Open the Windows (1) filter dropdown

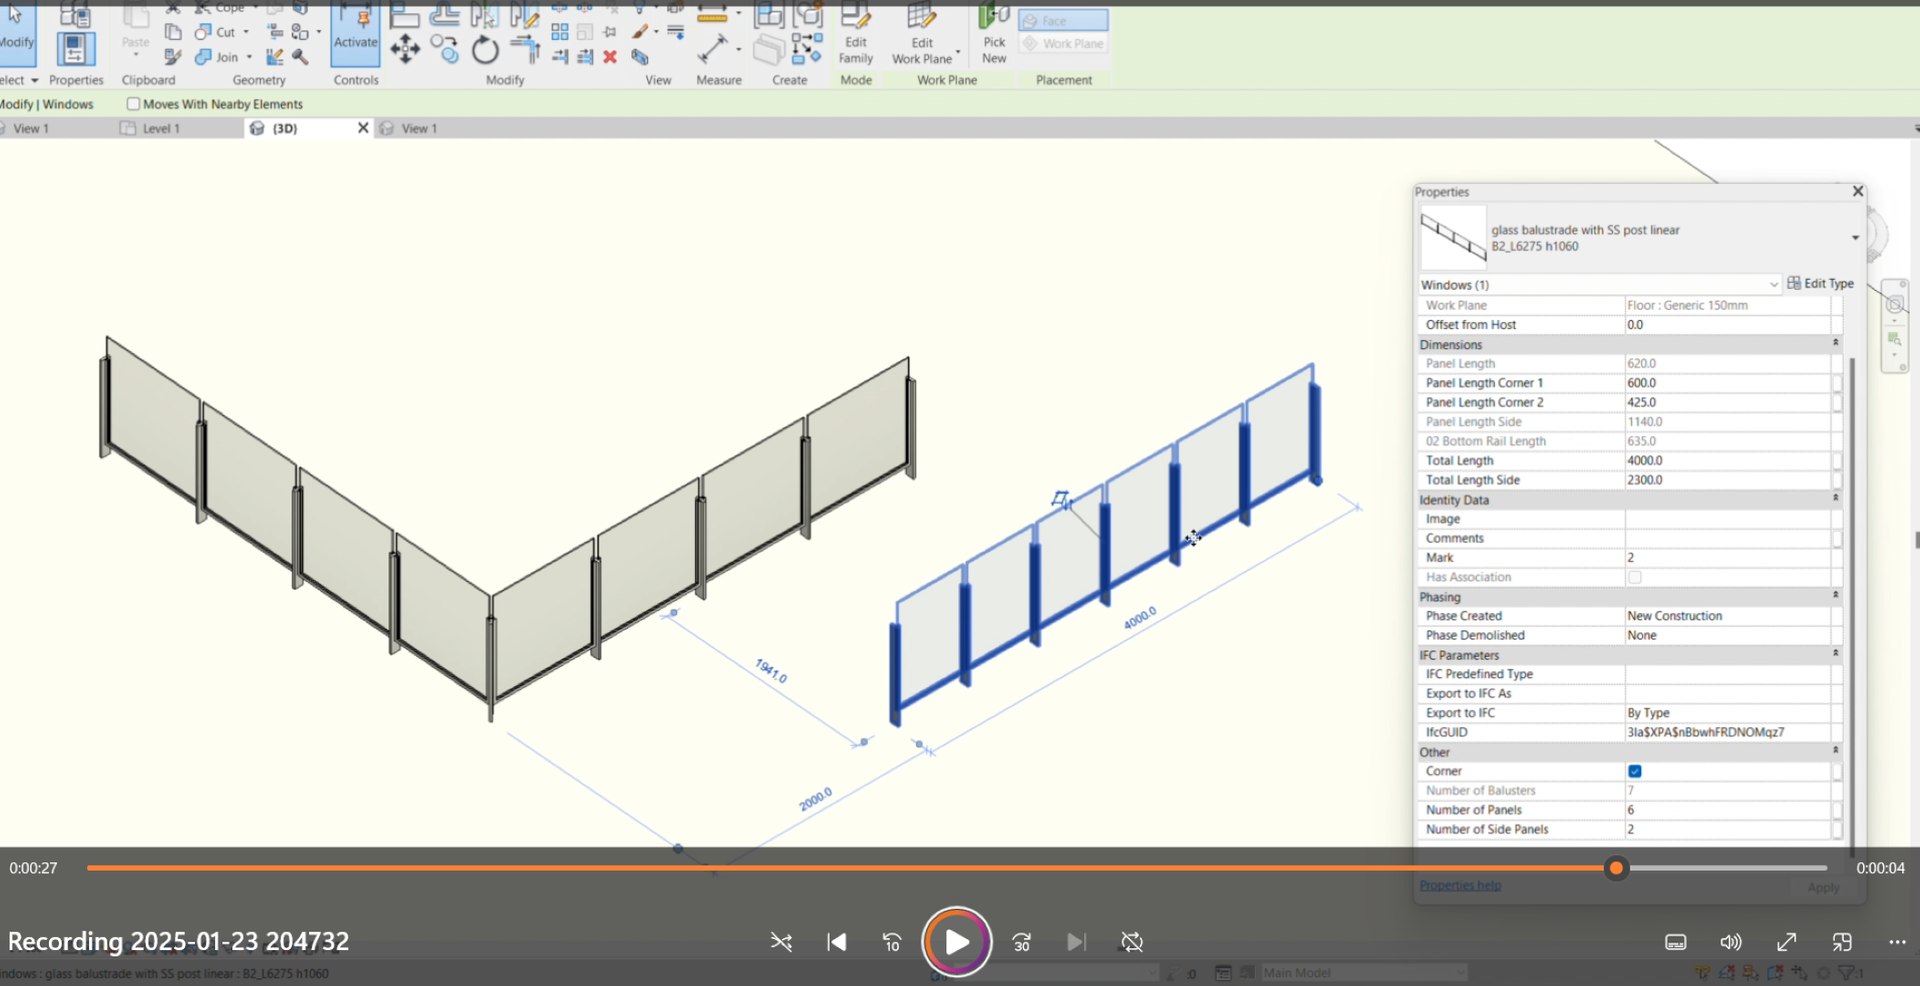(1774, 285)
